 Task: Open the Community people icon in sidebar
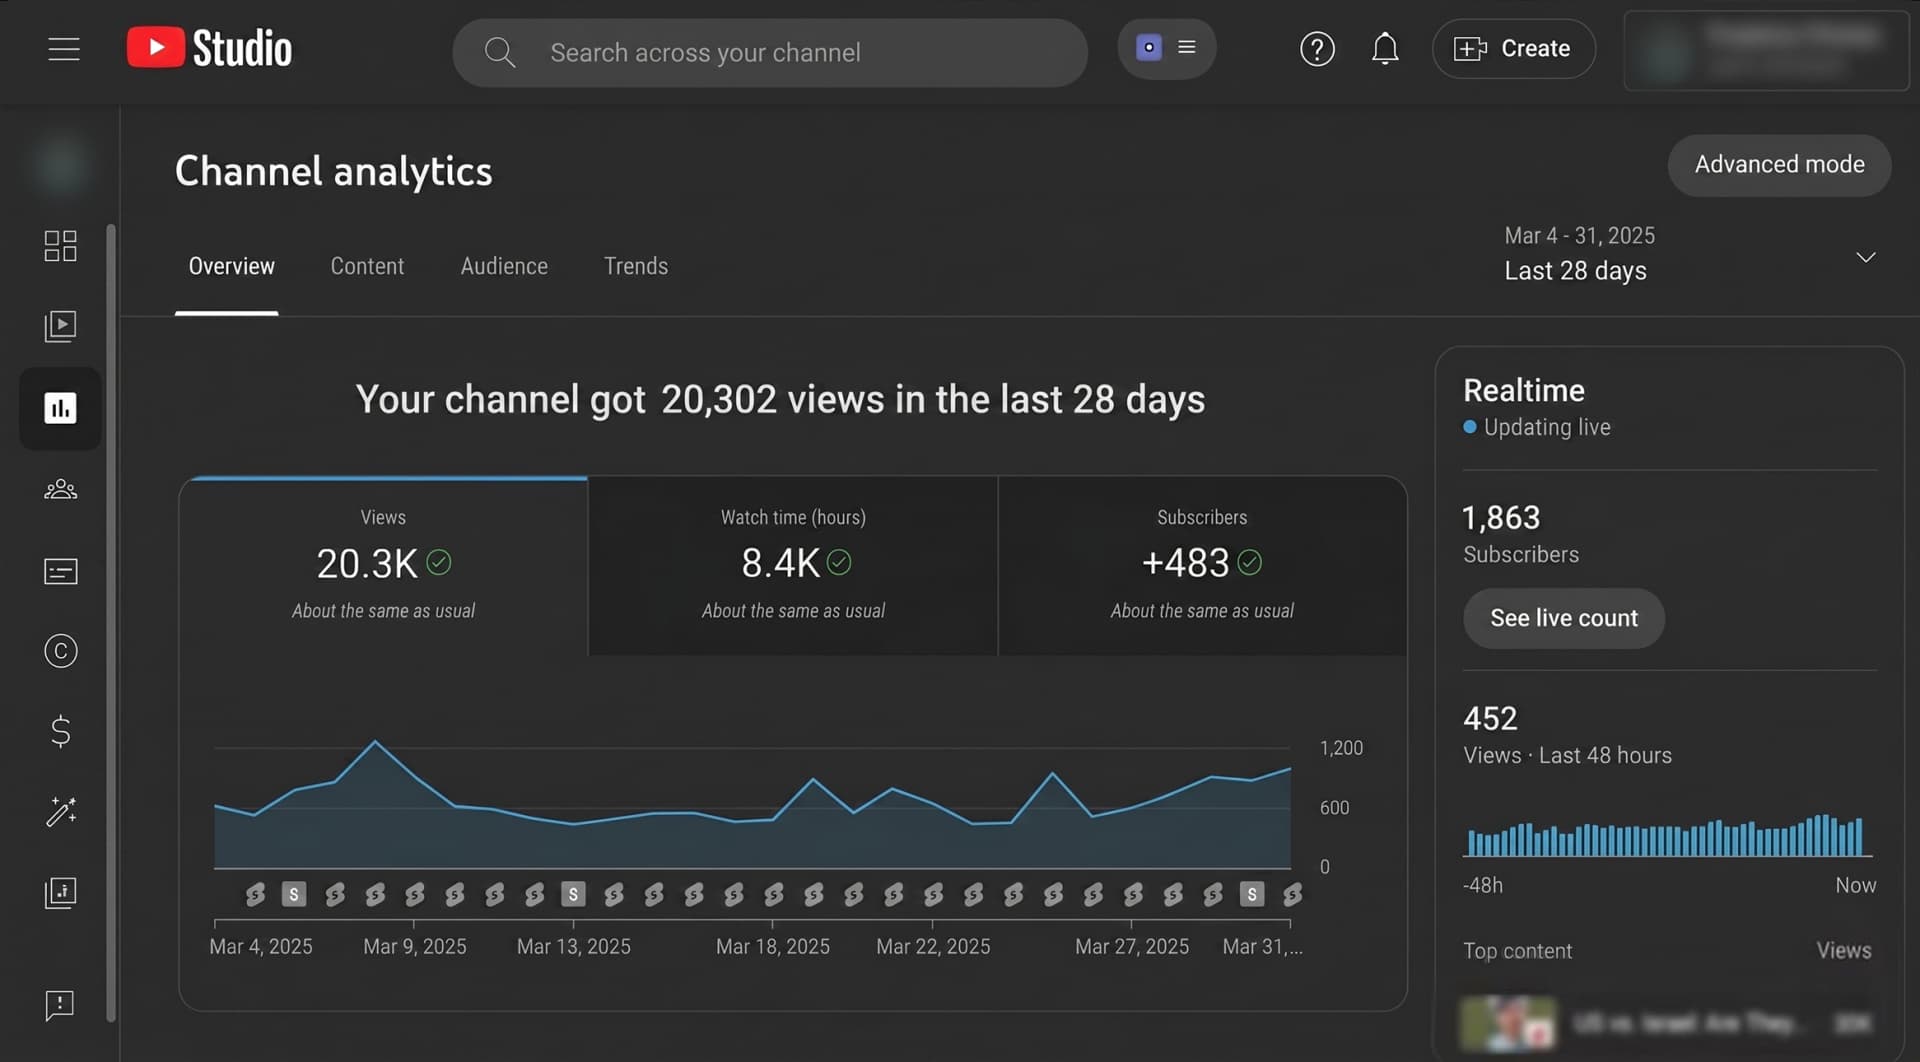coord(60,489)
